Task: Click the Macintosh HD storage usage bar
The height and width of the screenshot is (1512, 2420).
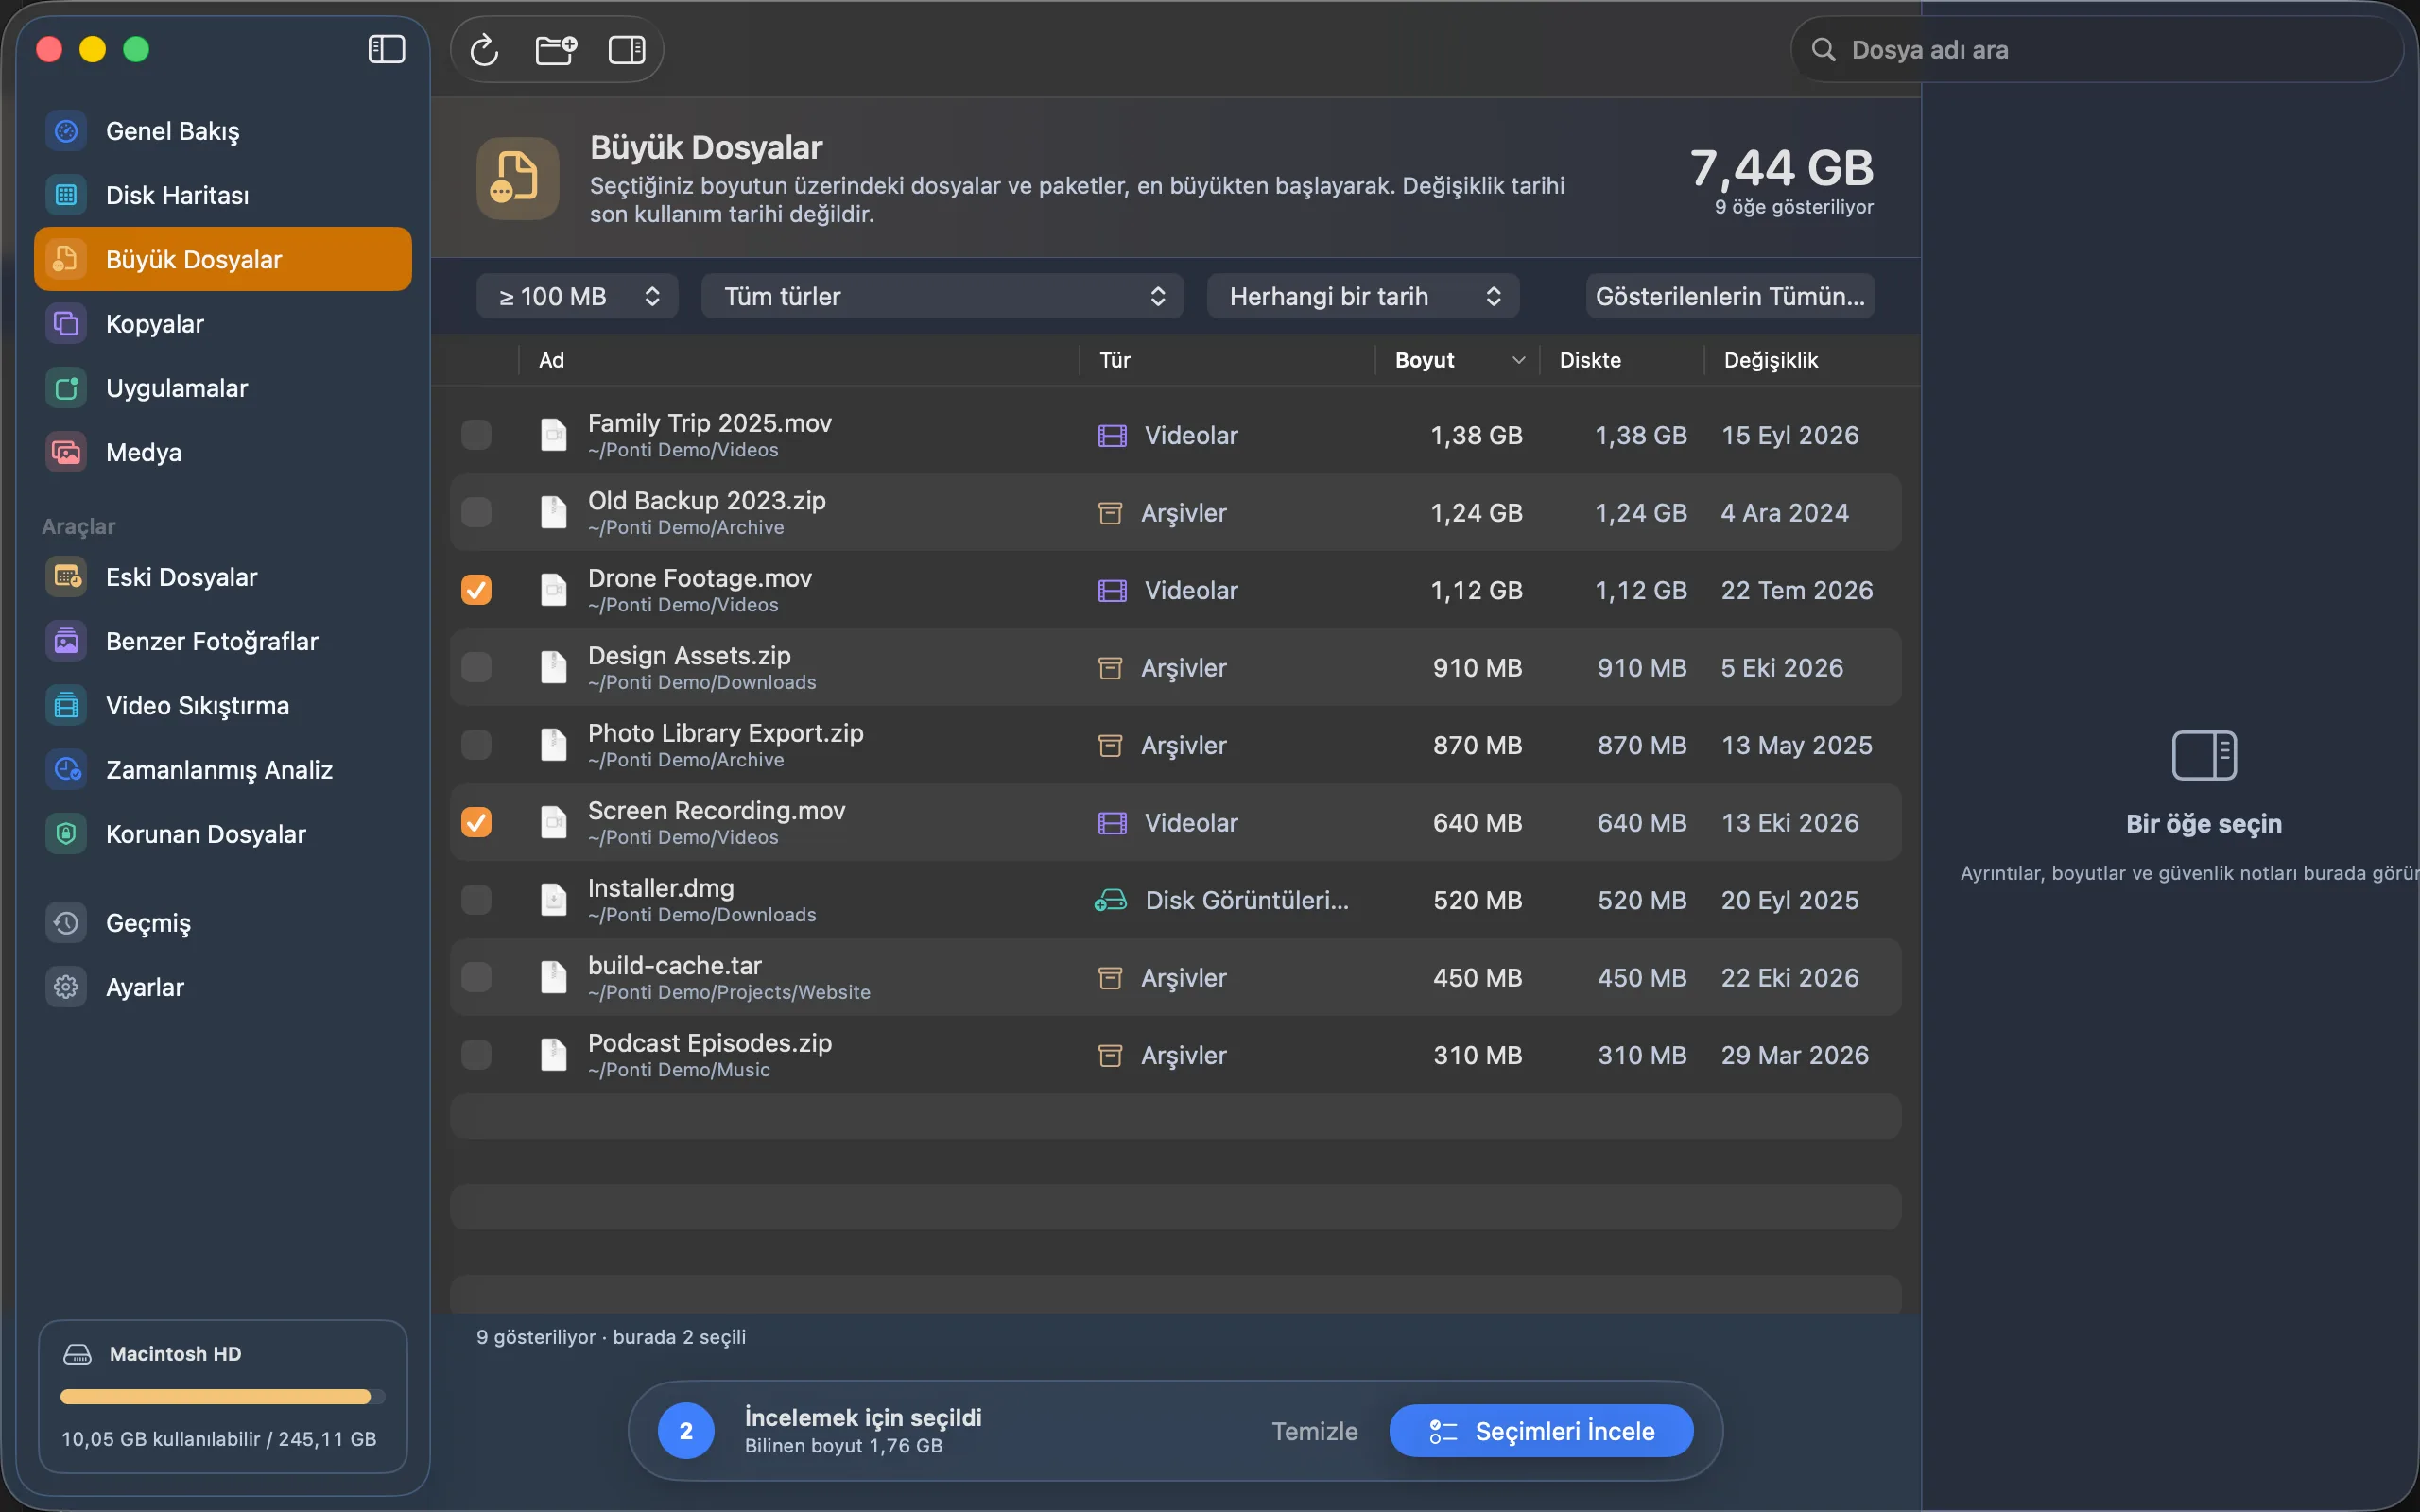Action: pyautogui.click(x=222, y=1397)
